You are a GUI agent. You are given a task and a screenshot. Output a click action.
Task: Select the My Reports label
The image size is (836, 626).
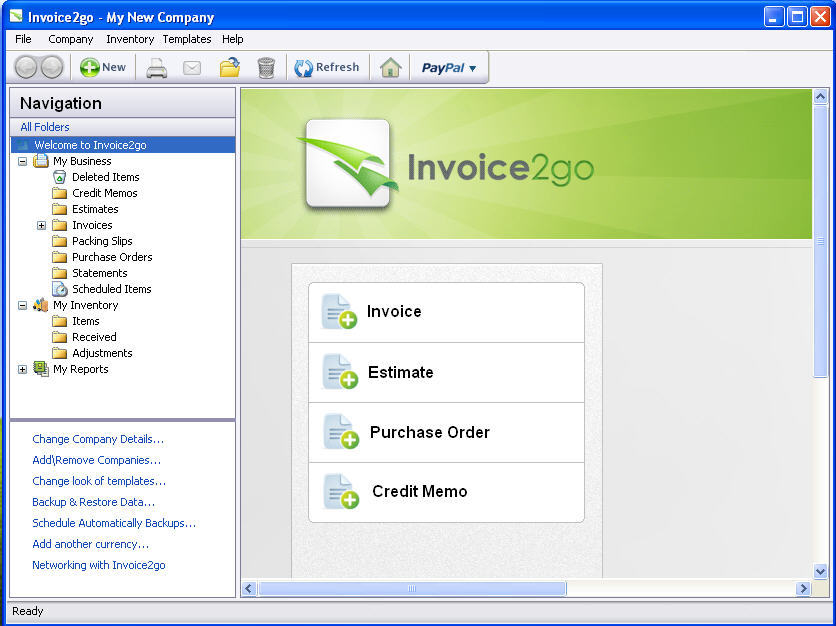click(81, 369)
